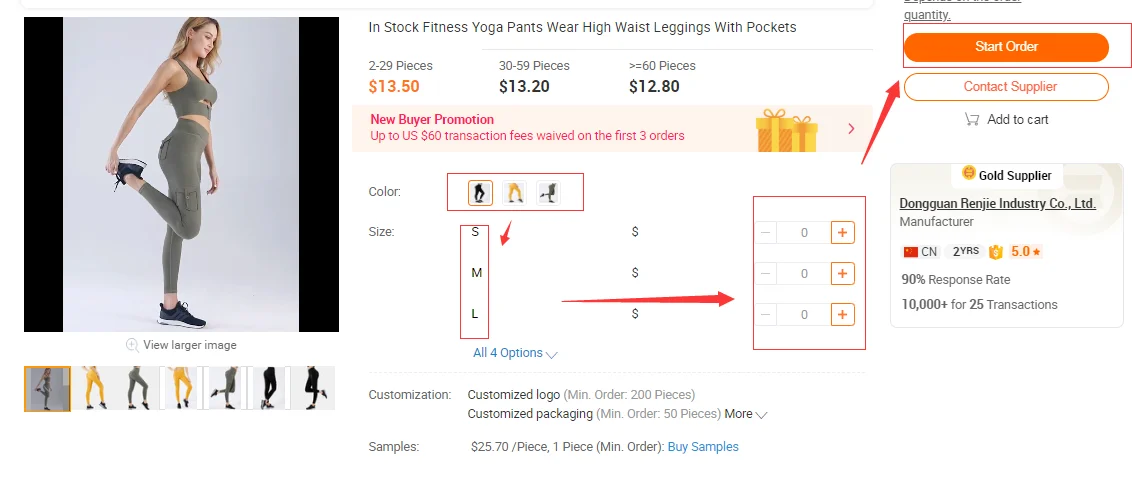
Task: Select first olive outfit thumbnail
Action: point(47,388)
